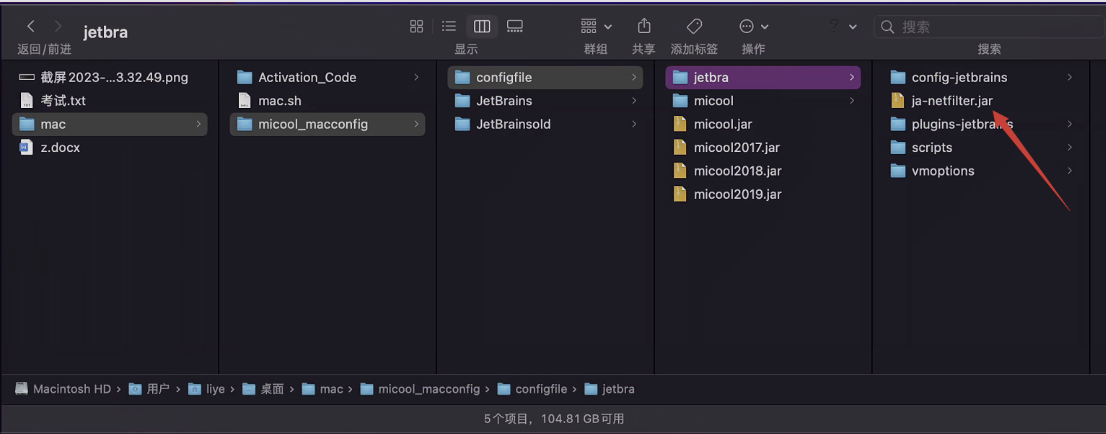Image resolution: width=1106 pixels, height=434 pixels.
Task: Open the action menu dropdown
Action: click(x=753, y=26)
